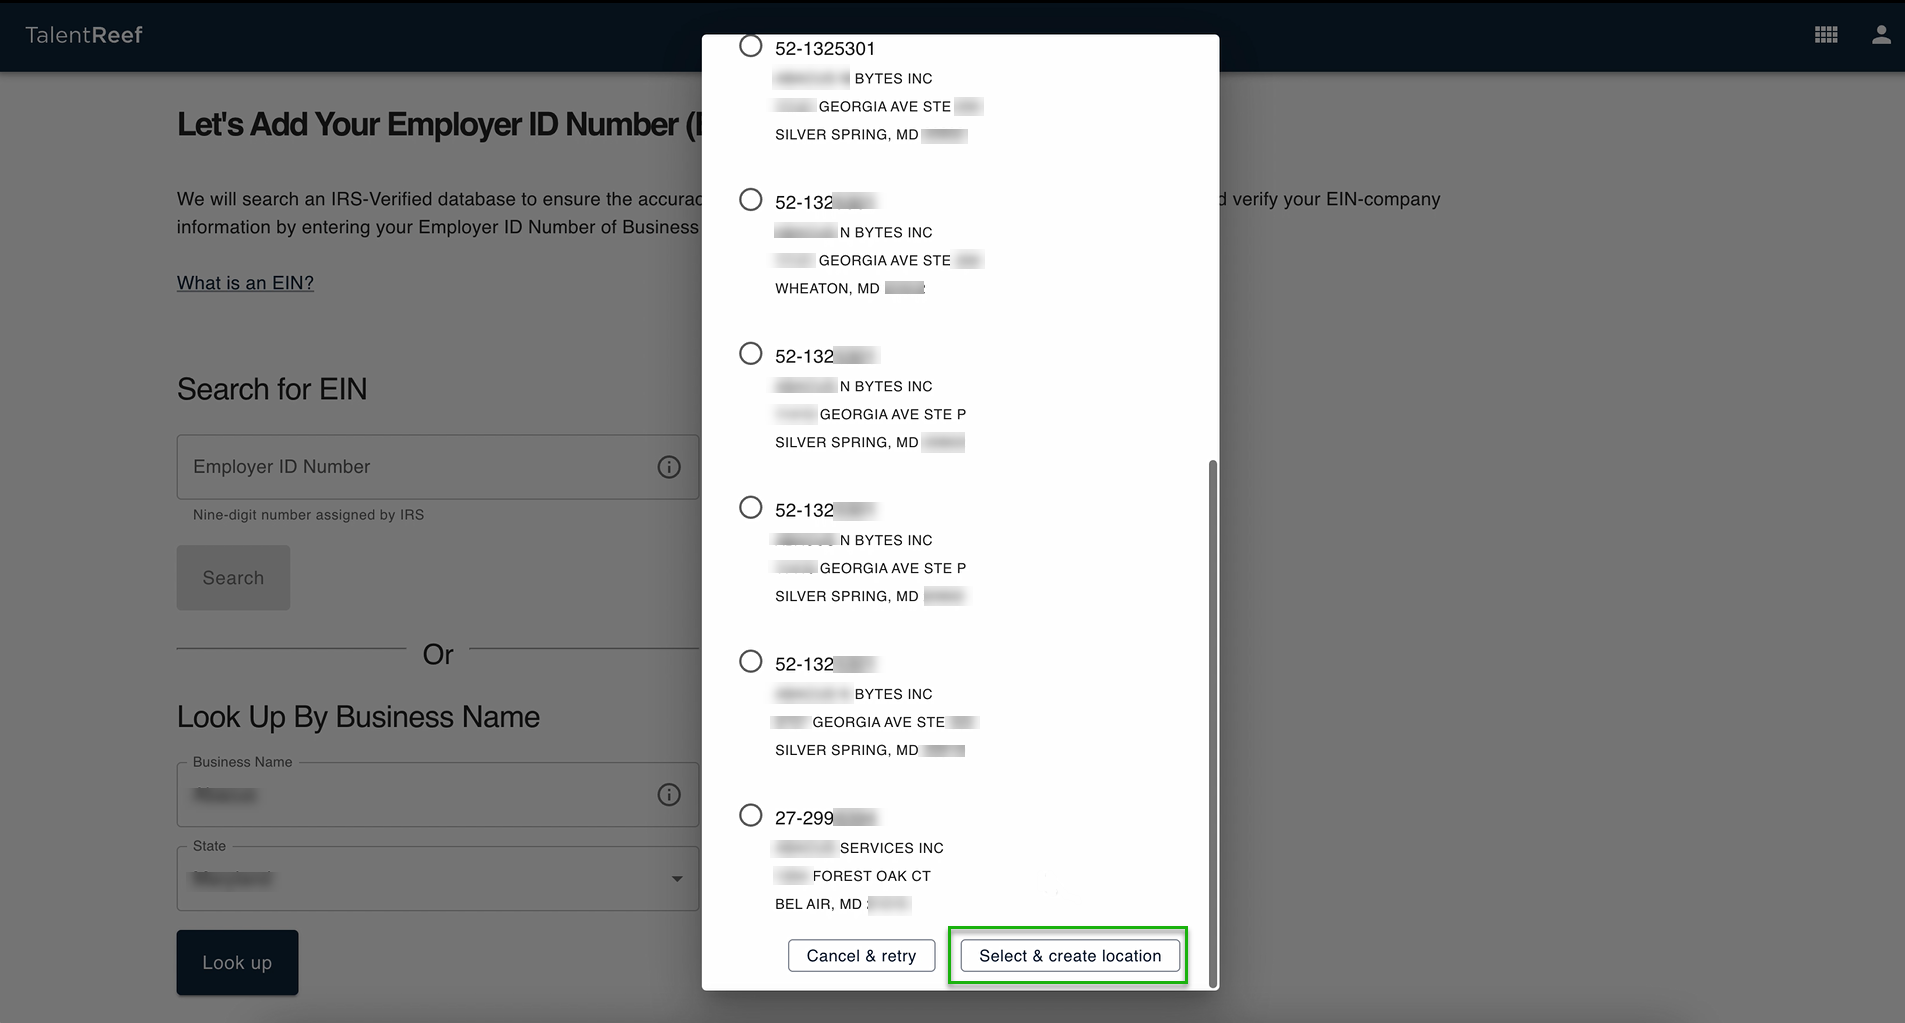Select the Wheaton, MD business radio

click(750, 200)
